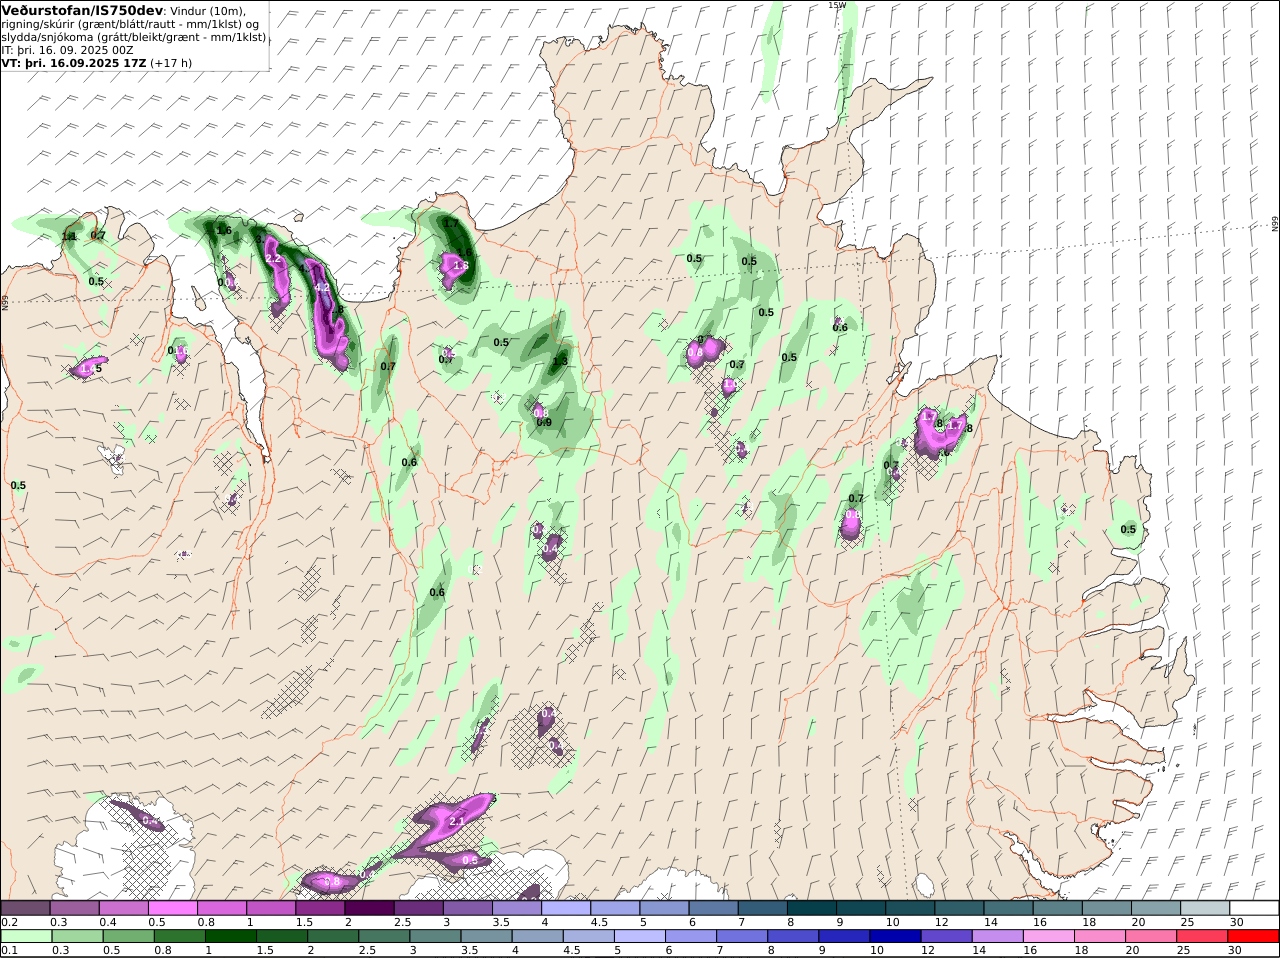The image size is (1280, 958).
Task: Click the bright red swatch above label 30 in the bottom legend row
Action: (x=1253, y=936)
